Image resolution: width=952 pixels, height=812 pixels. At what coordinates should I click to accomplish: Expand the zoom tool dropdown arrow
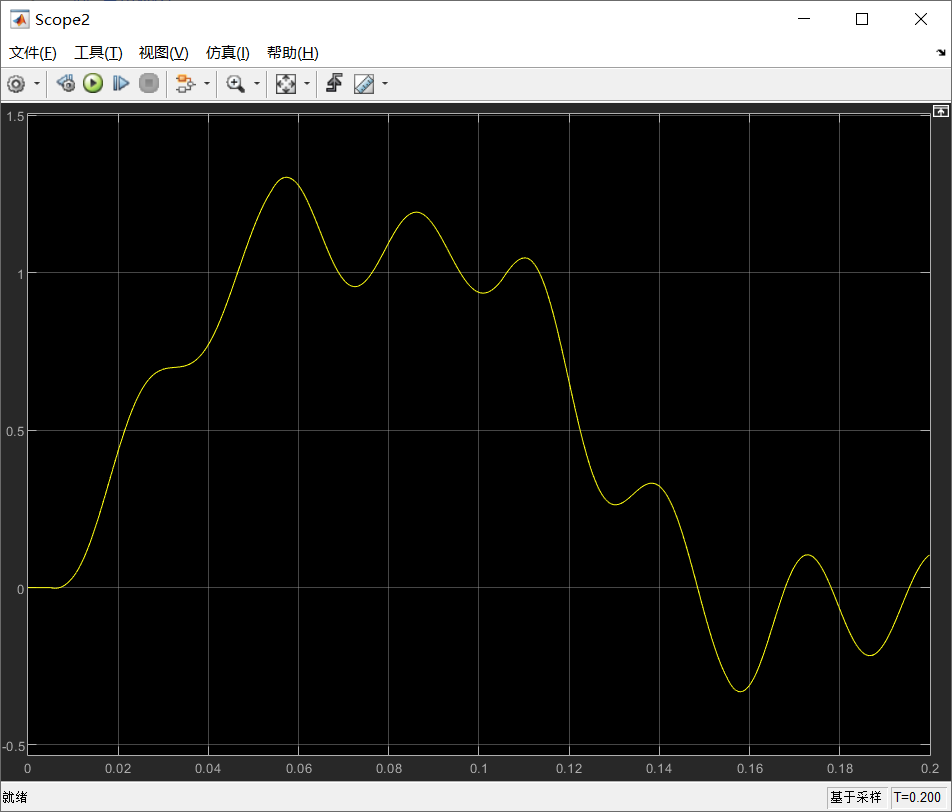[x=256, y=84]
